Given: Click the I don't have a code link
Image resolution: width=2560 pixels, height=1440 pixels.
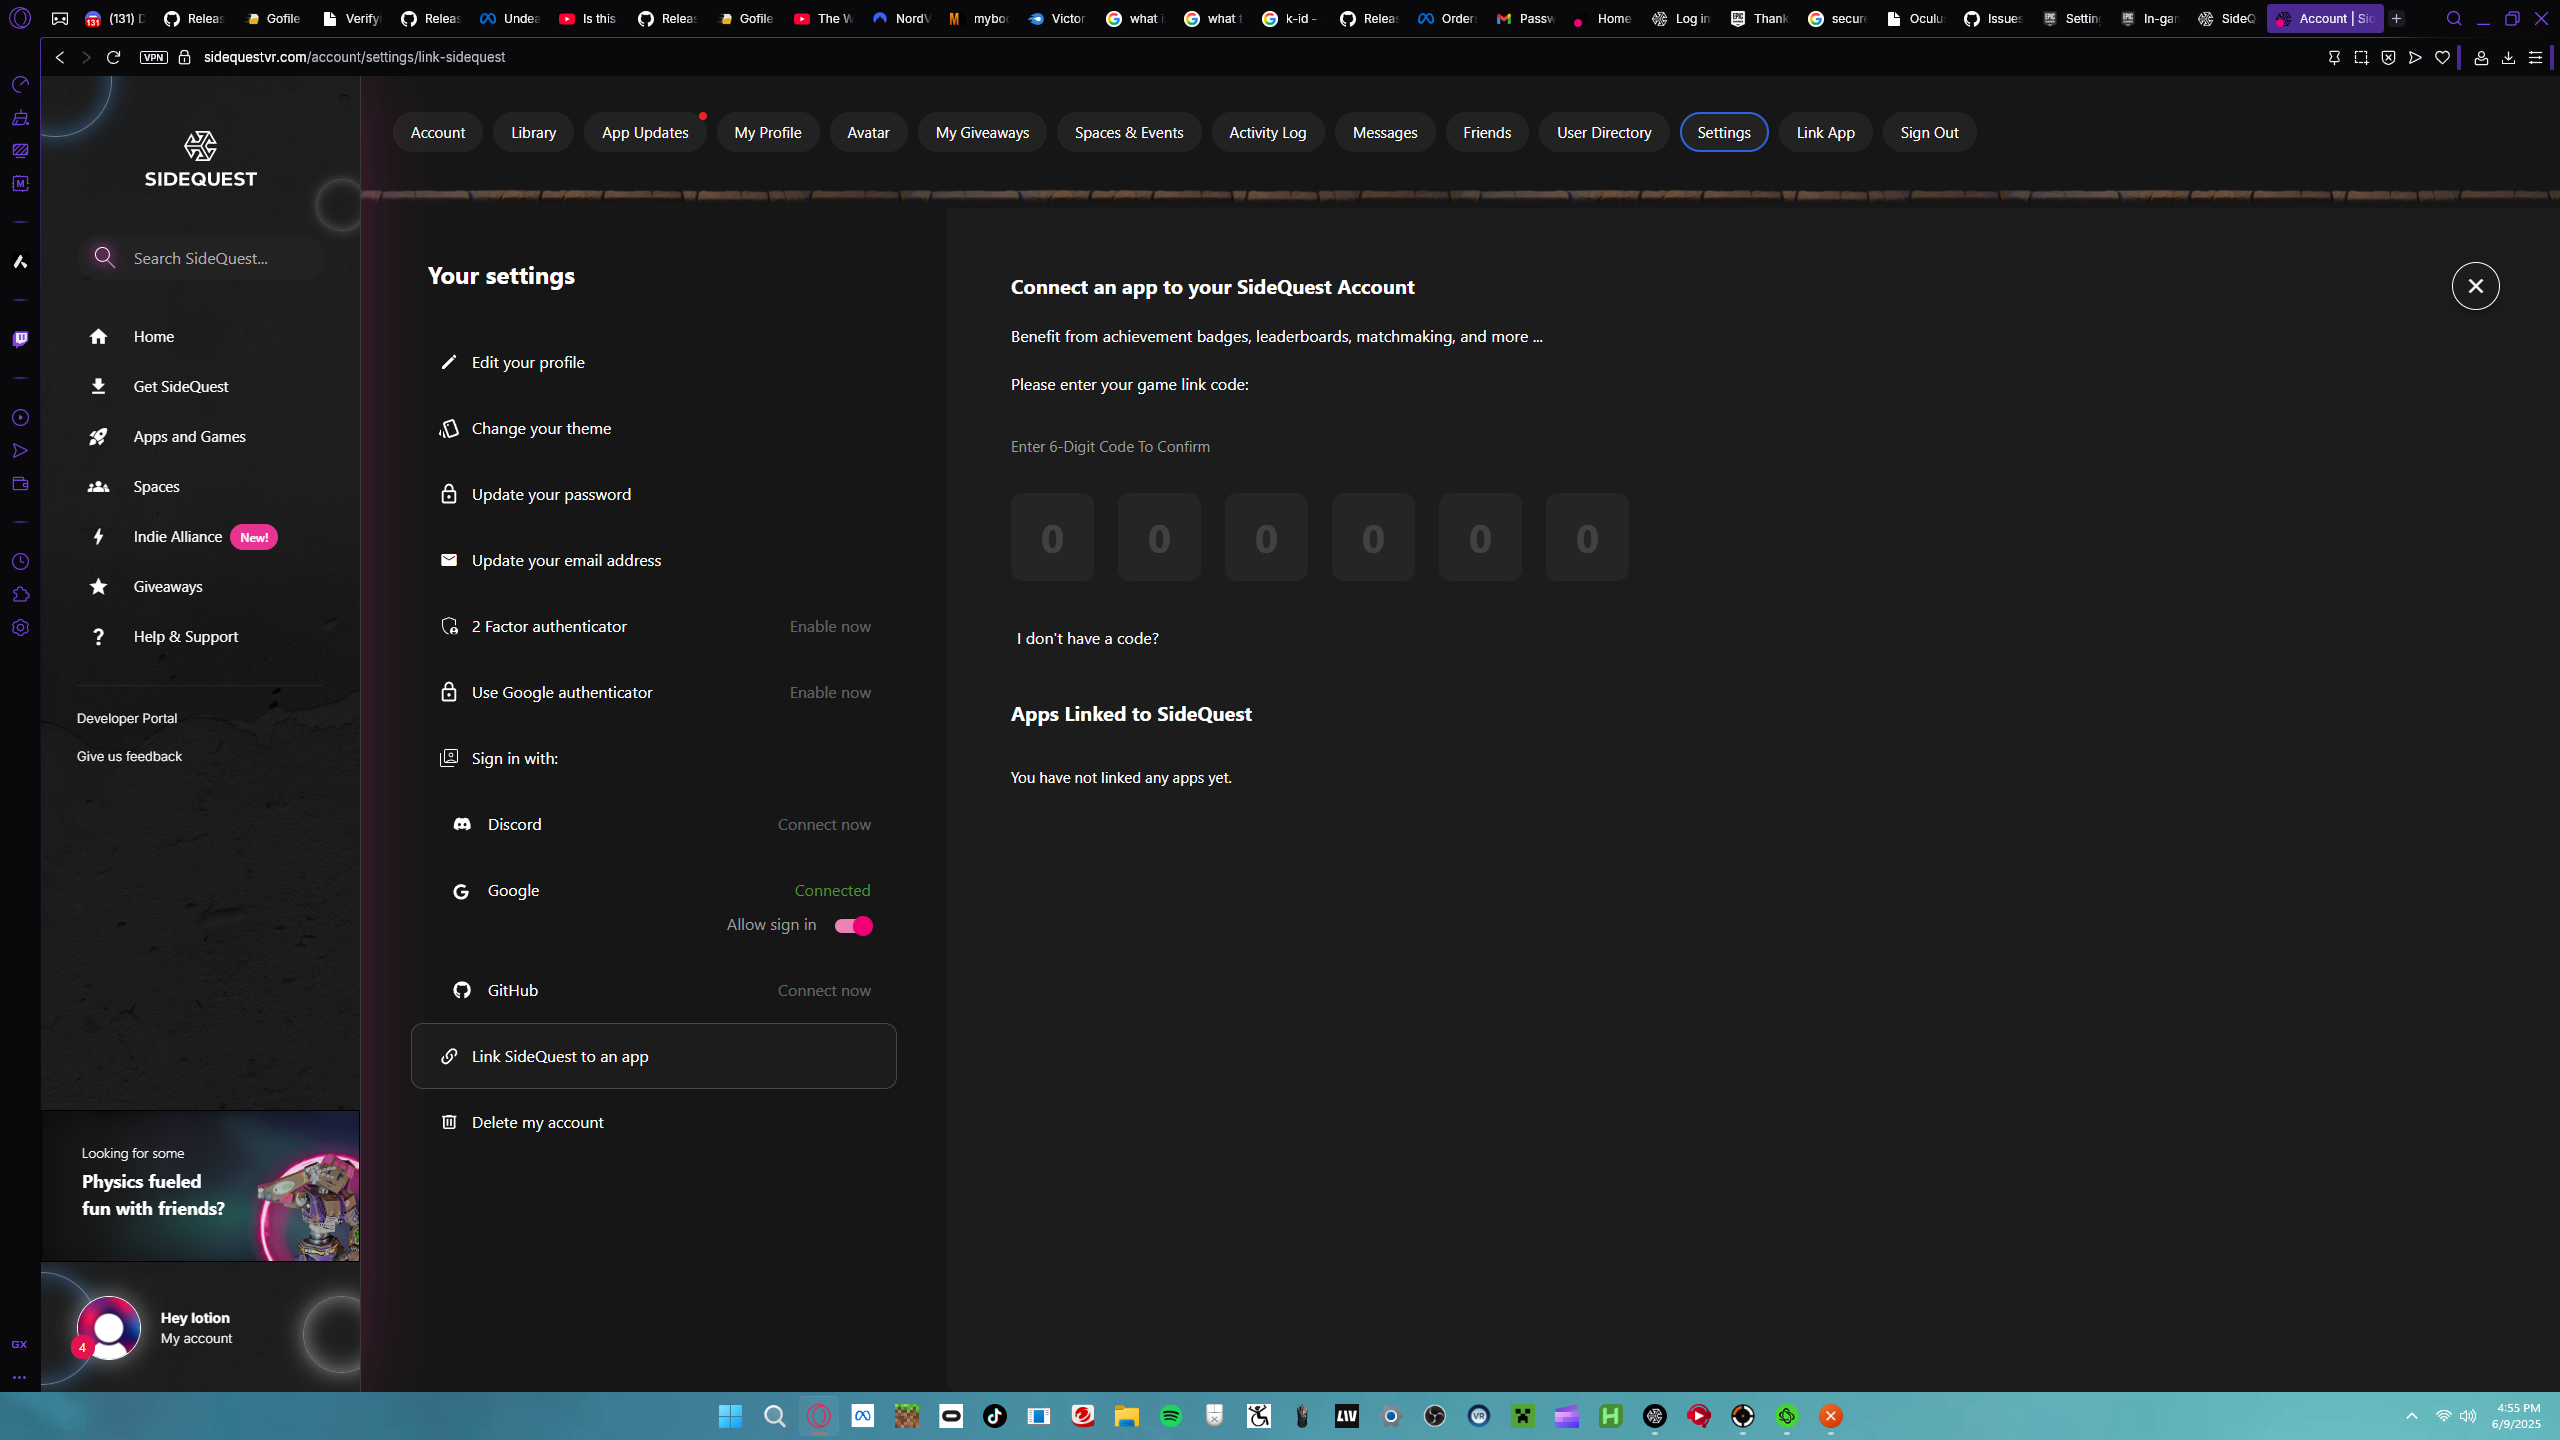Looking at the screenshot, I should click(x=1087, y=638).
